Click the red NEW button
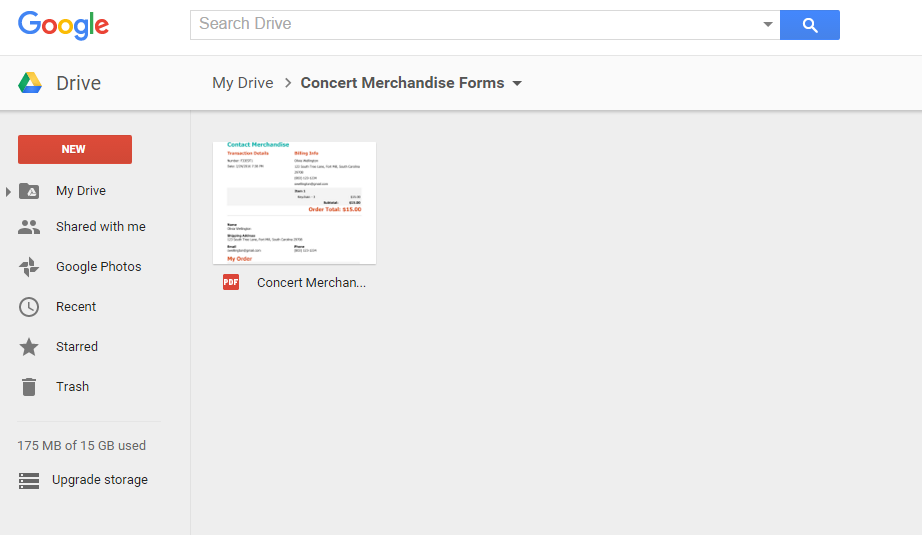This screenshot has width=922, height=535. click(x=75, y=149)
